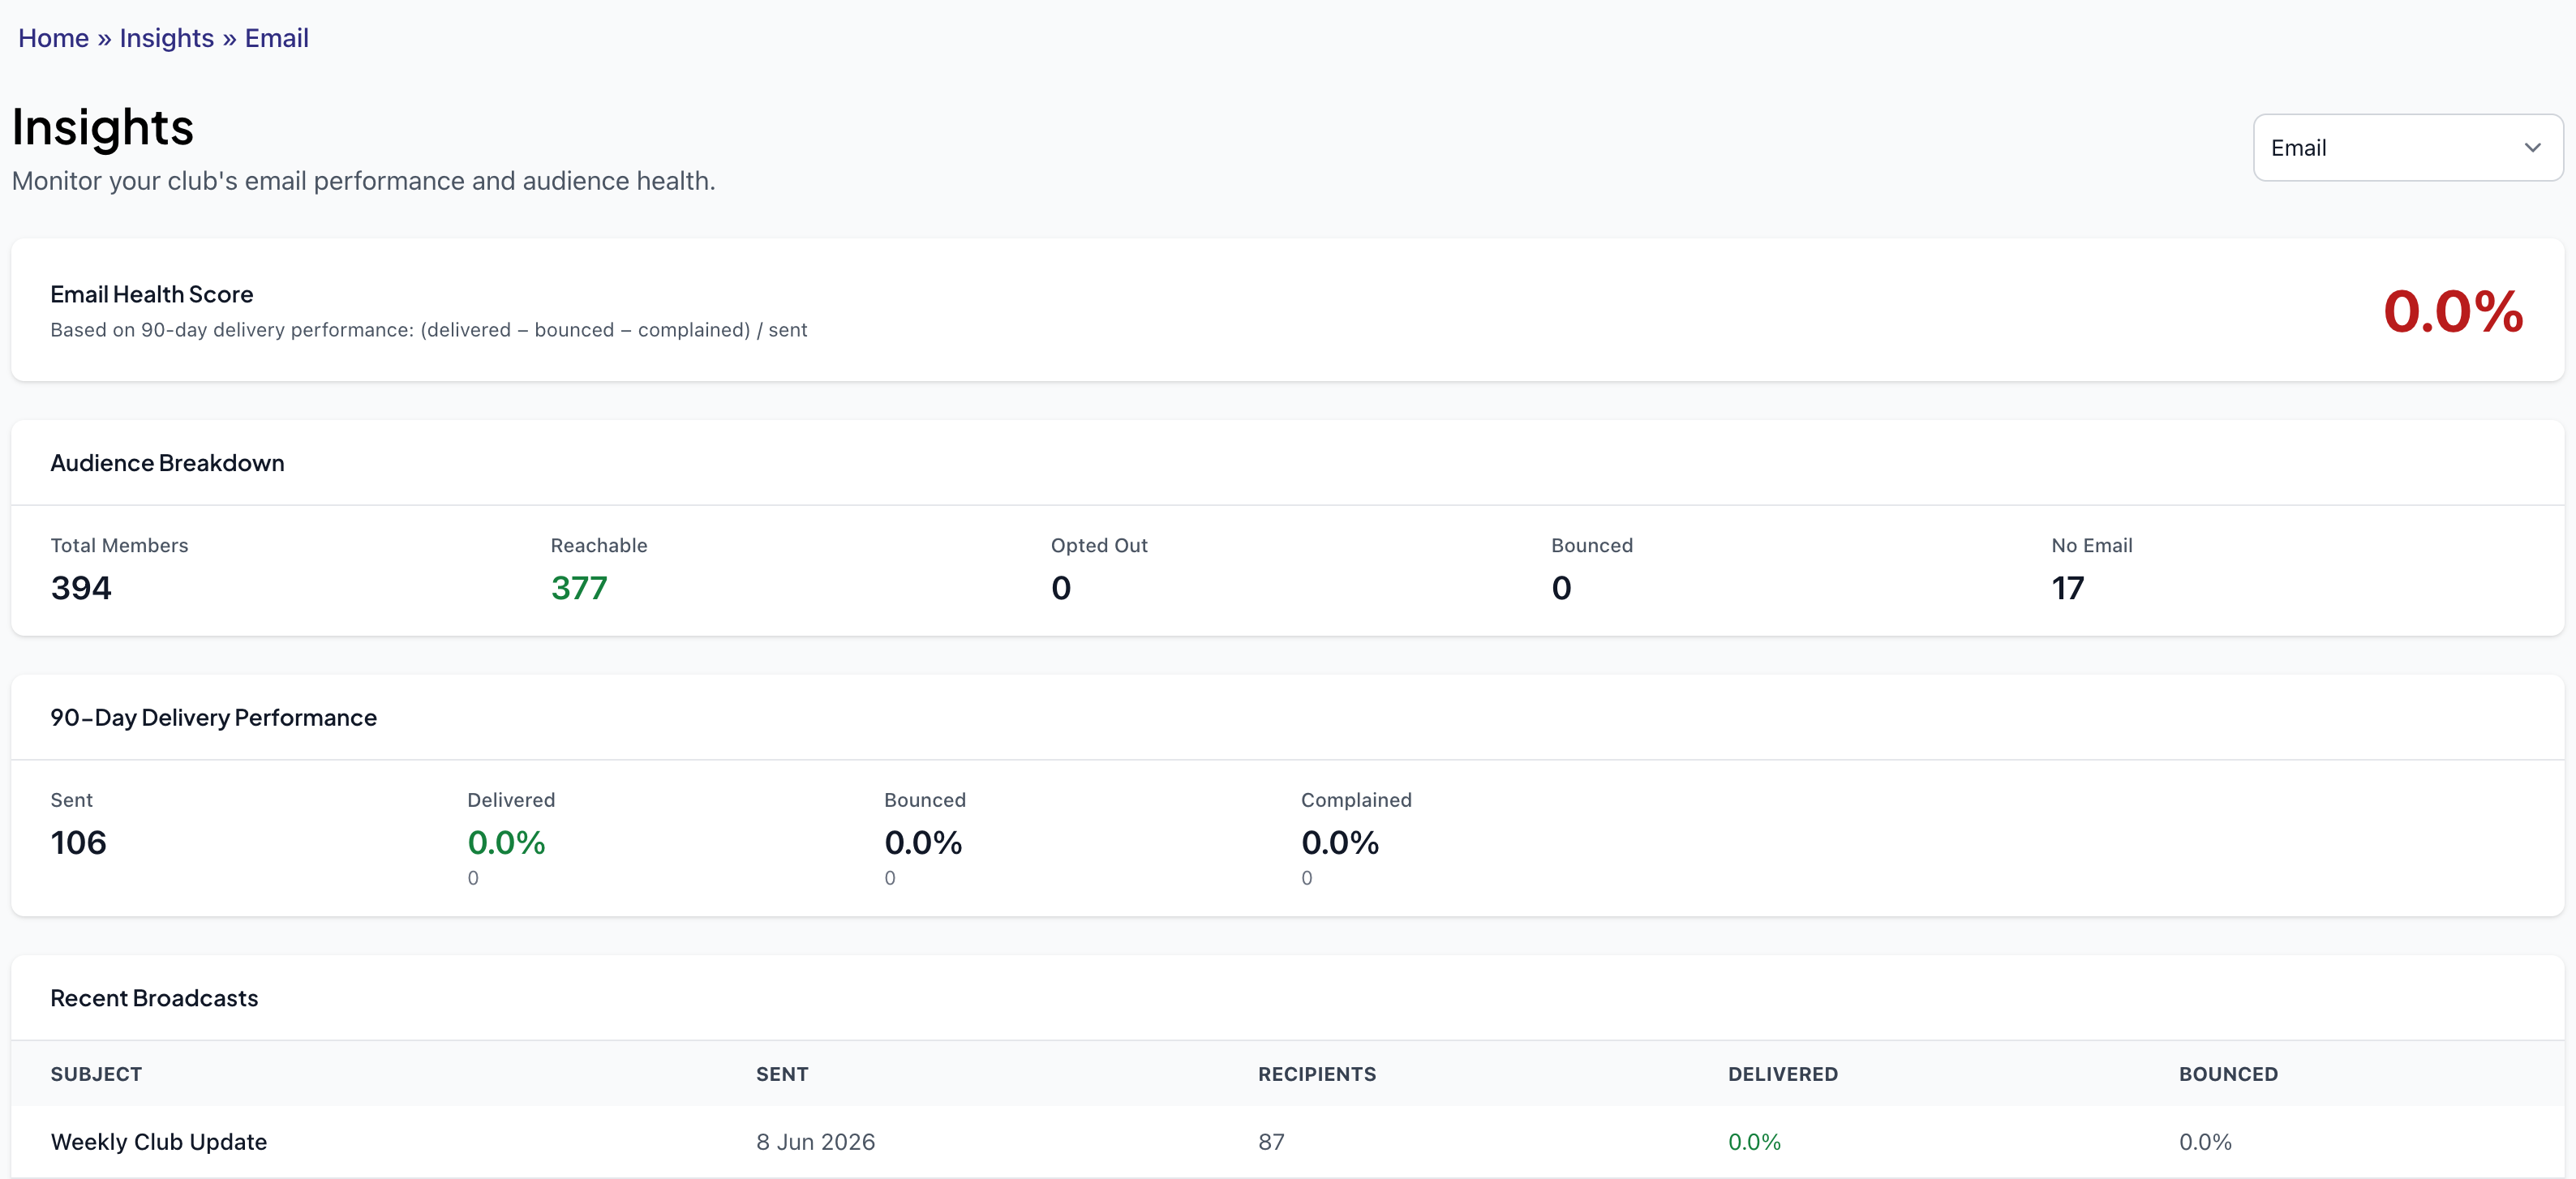The height and width of the screenshot is (1179, 2576).
Task: Click the Reachable count 377
Action: coord(579,588)
